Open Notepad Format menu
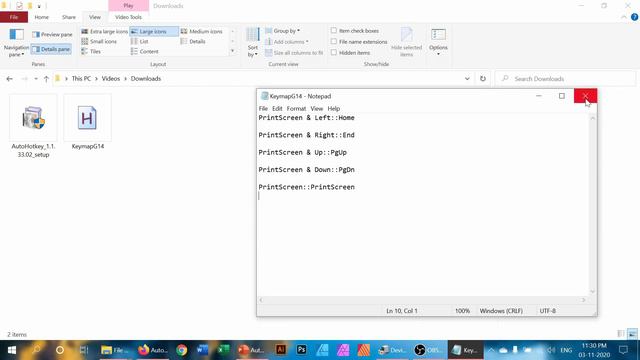This screenshot has height=360, width=640. (296, 109)
